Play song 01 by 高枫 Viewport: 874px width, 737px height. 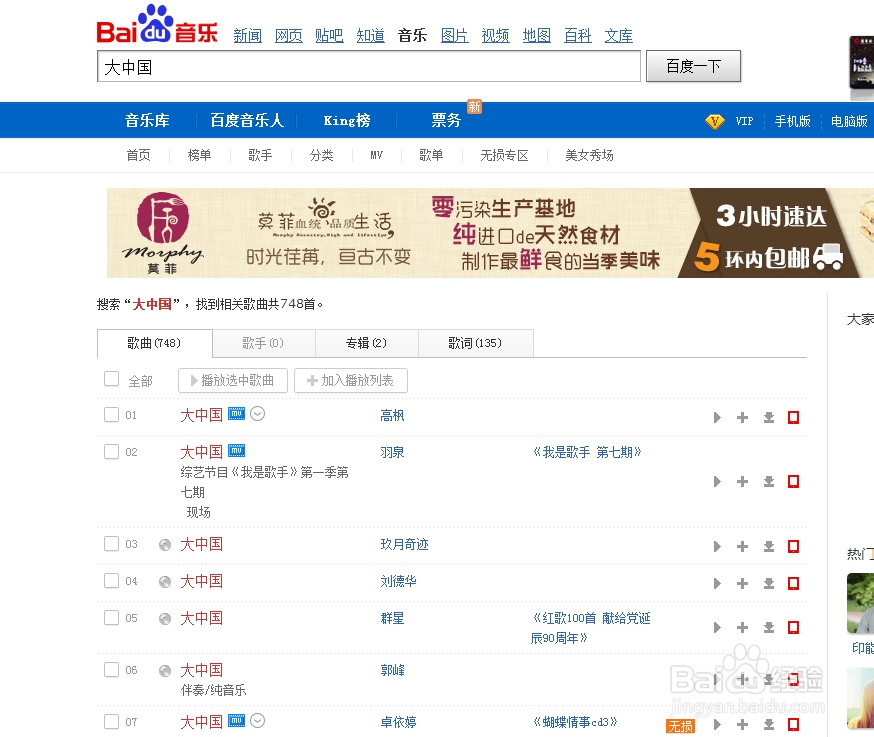point(717,418)
